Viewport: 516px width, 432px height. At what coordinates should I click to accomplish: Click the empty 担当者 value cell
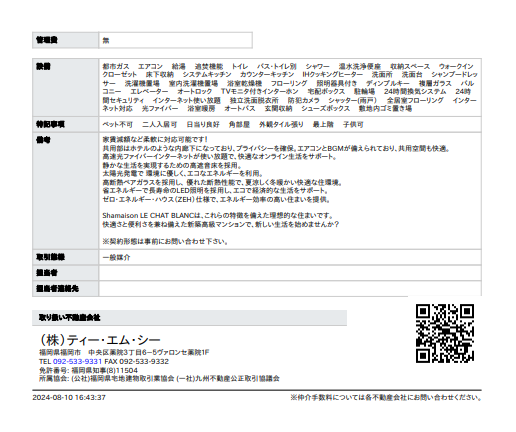(290, 273)
